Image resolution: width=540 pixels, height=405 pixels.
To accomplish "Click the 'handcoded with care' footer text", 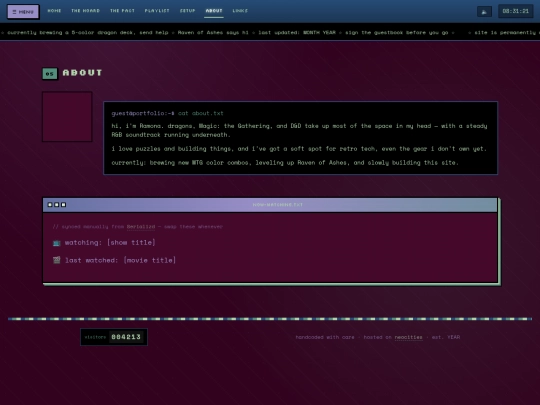I will click(325, 337).
